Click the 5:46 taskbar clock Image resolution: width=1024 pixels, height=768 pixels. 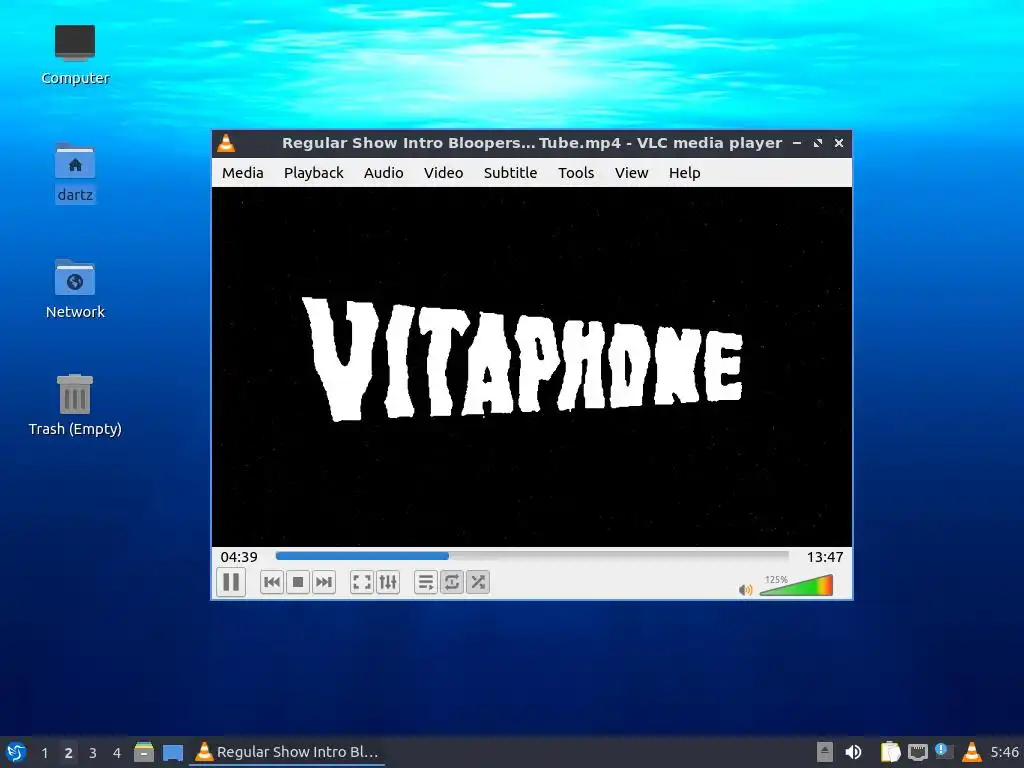pyautogui.click(x=1004, y=752)
